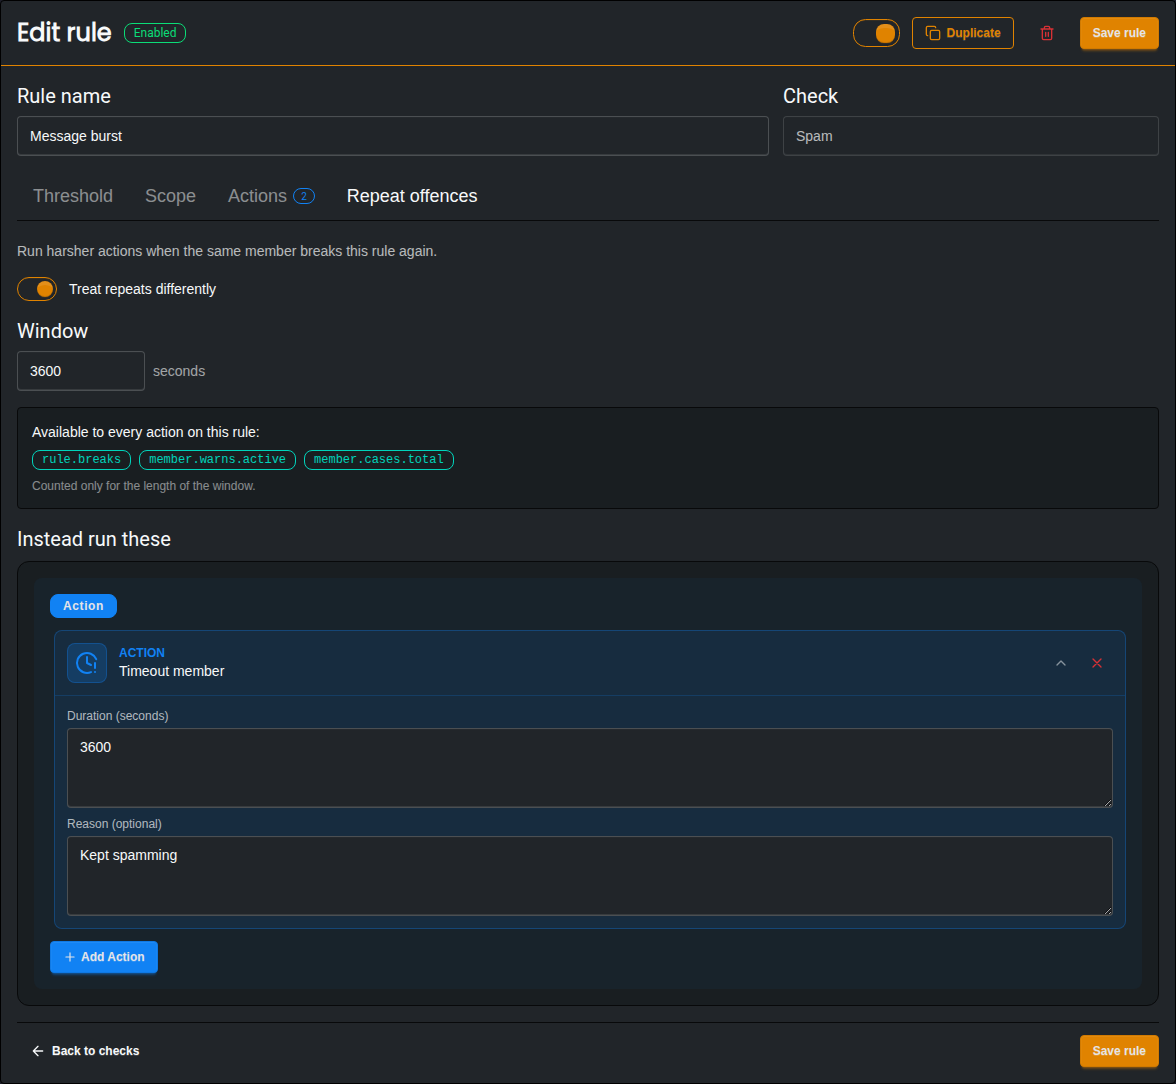This screenshot has width=1176, height=1084.
Task: Open the Scope tab
Action: (x=170, y=196)
